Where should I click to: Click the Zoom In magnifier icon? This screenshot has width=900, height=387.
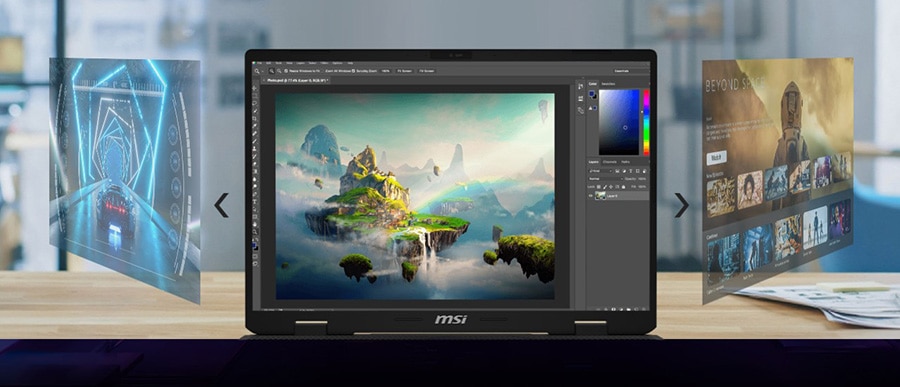[271, 71]
